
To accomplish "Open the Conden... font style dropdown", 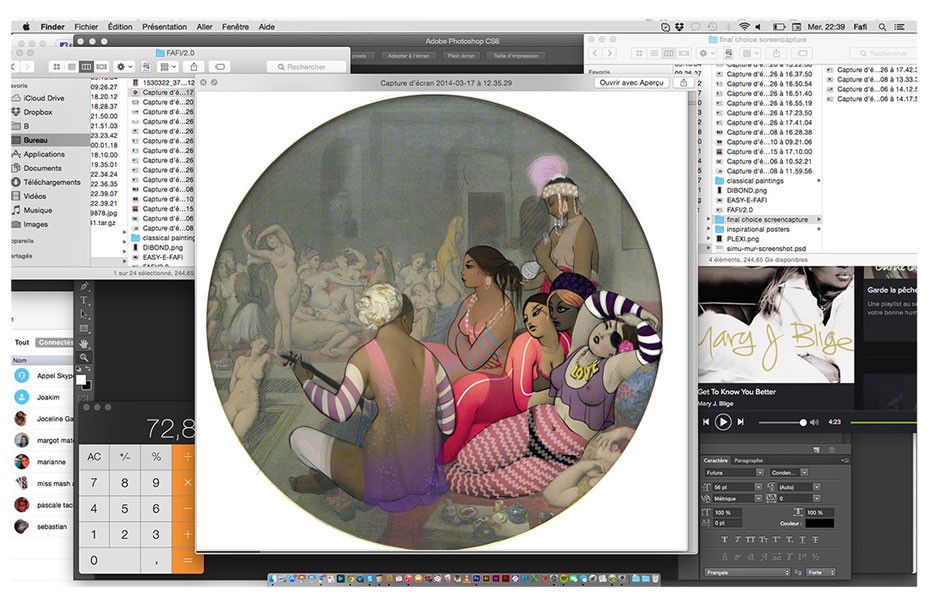I will (804, 473).
